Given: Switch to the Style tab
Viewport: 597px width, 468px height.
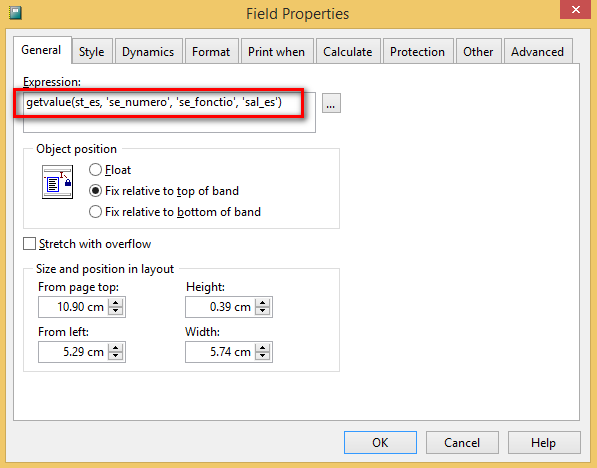Looking at the screenshot, I should pyautogui.click(x=92, y=51).
